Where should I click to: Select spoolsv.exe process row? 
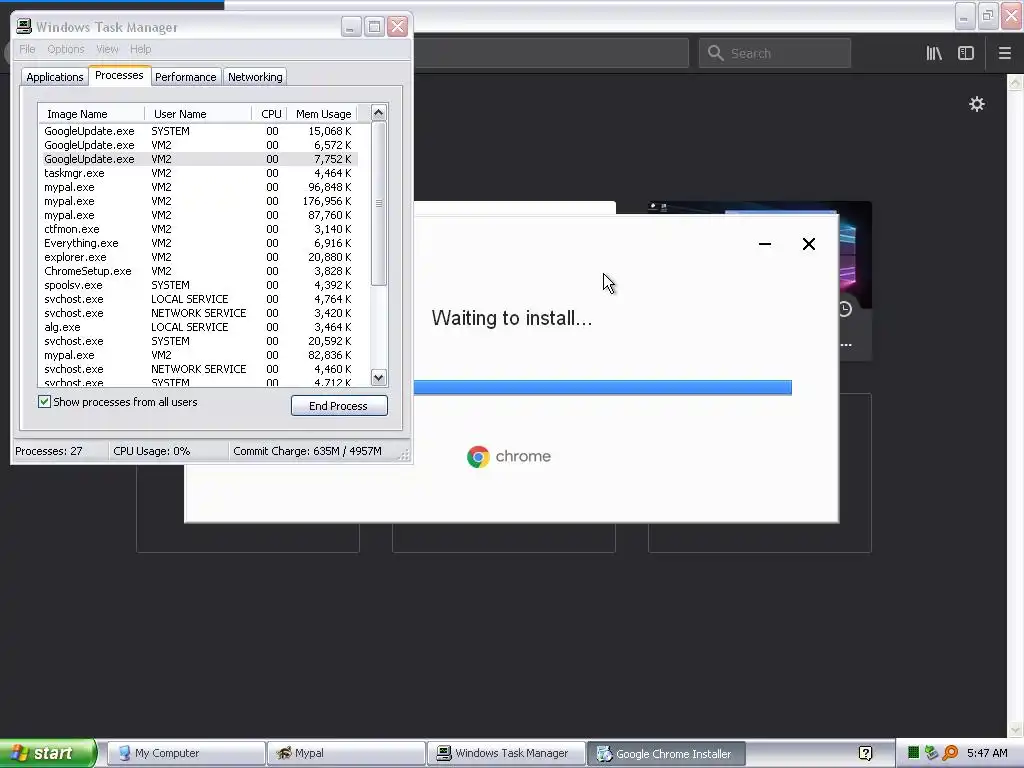pyautogui.click(x=199, y=285)
